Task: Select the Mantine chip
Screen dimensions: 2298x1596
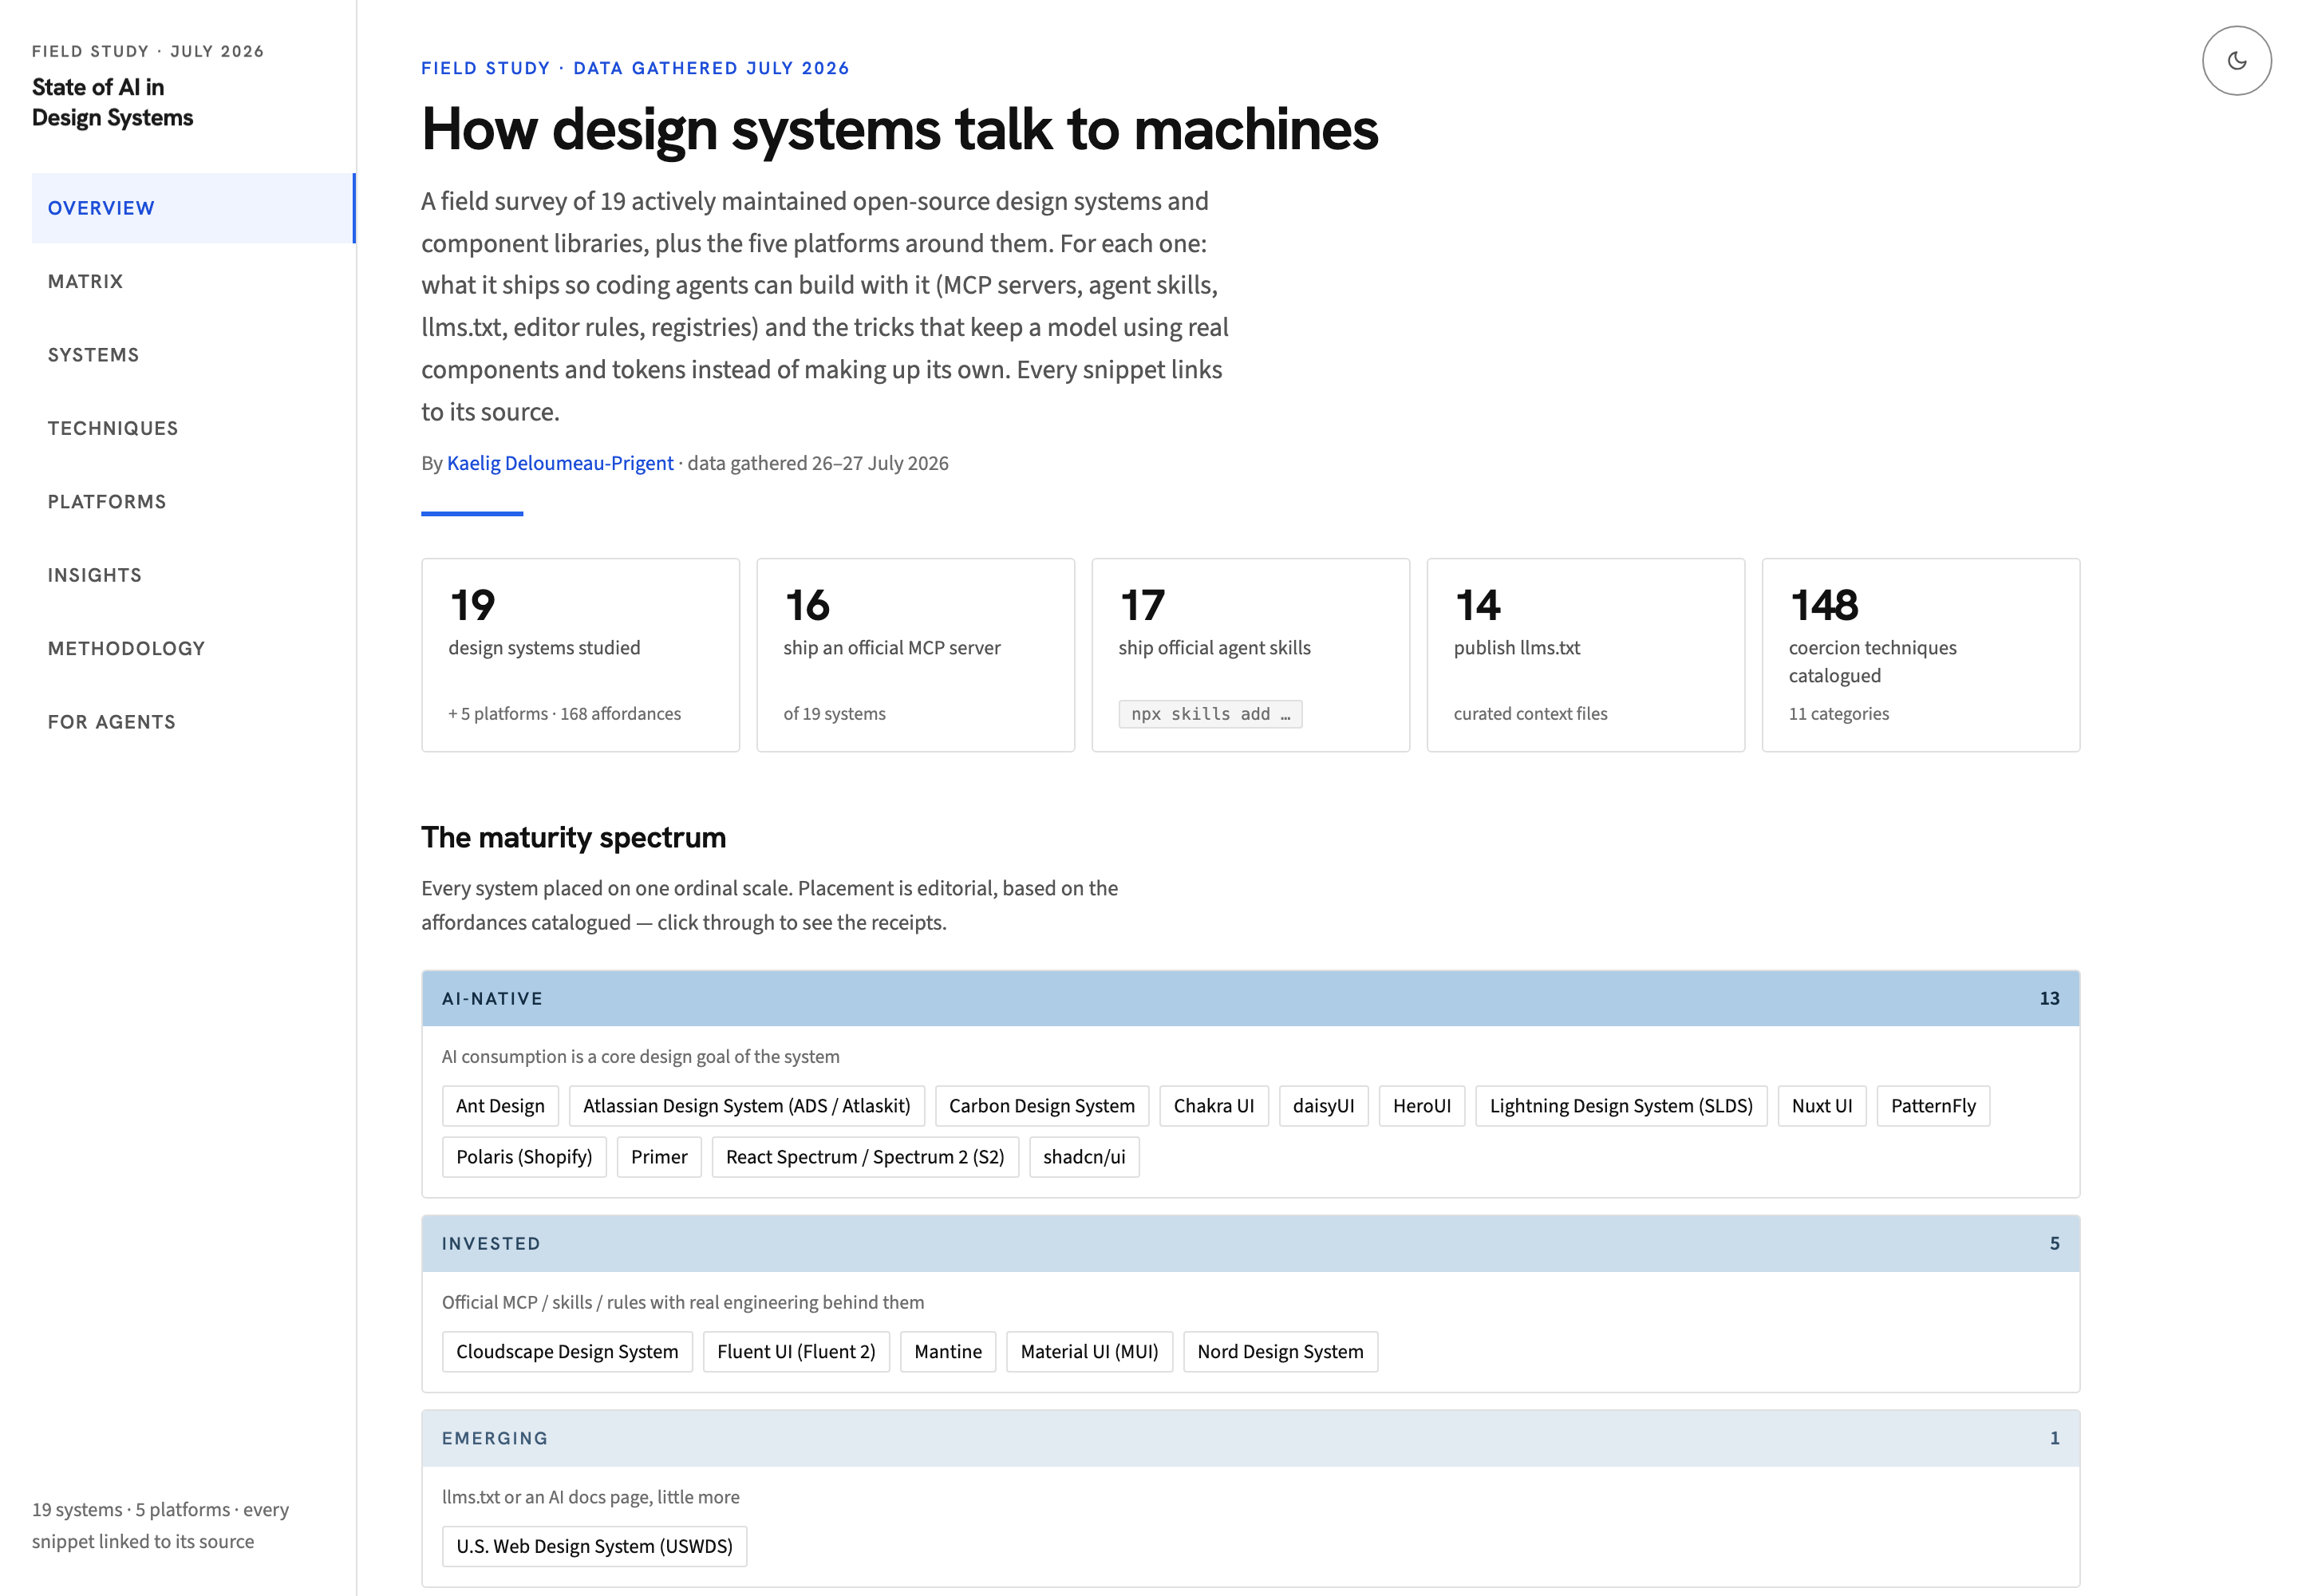Action: click(948, 1352)
